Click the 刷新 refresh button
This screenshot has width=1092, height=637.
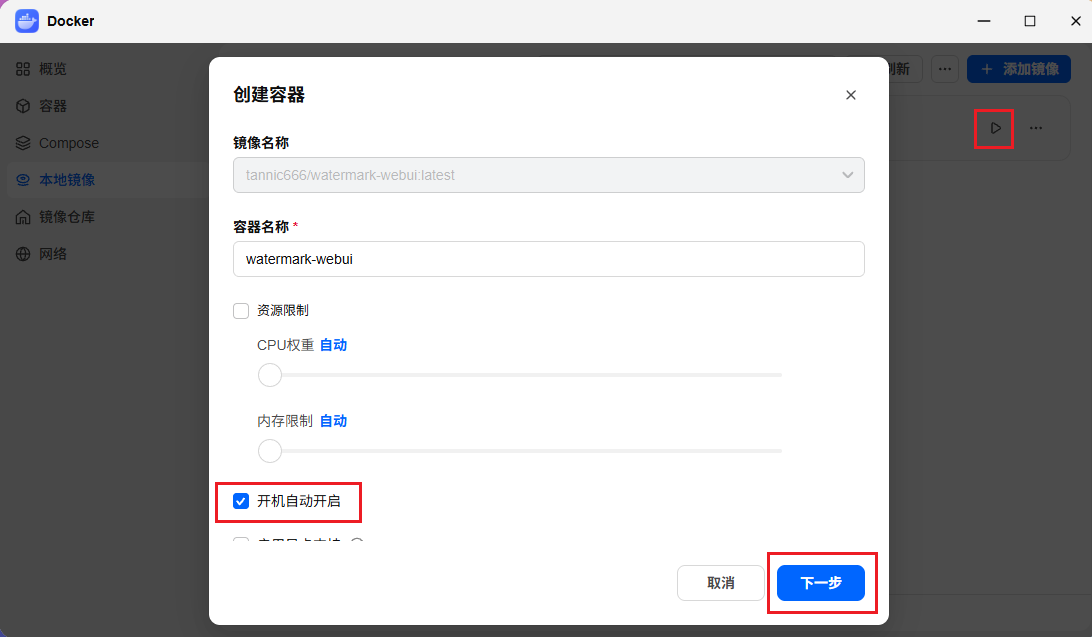(904, 69)
